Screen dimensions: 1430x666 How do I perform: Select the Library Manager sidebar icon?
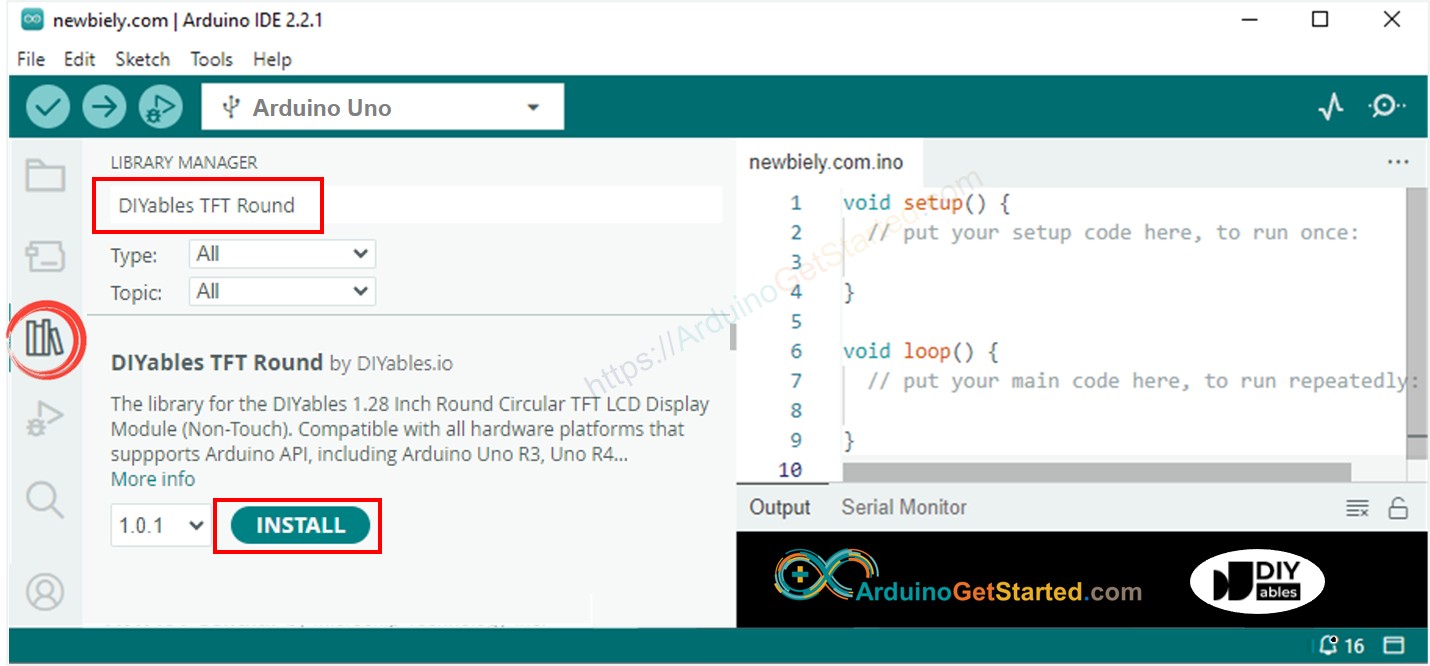[x=44, y=340]
